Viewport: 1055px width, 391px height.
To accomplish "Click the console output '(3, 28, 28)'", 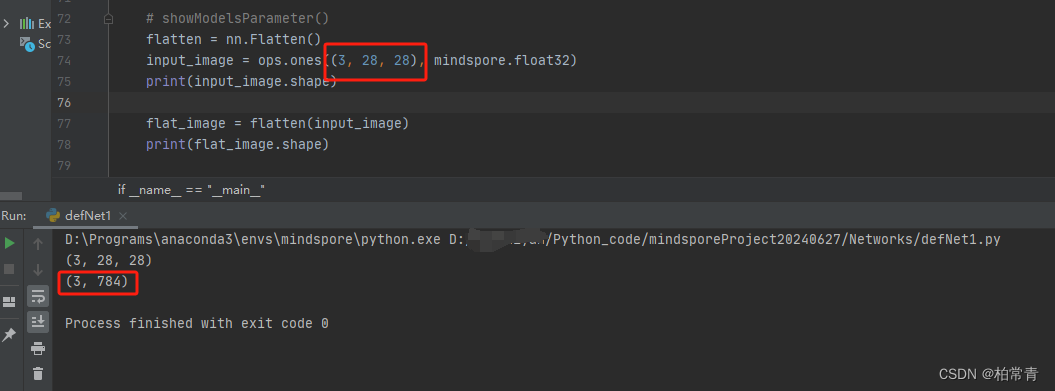I will (x=108, y=260).
